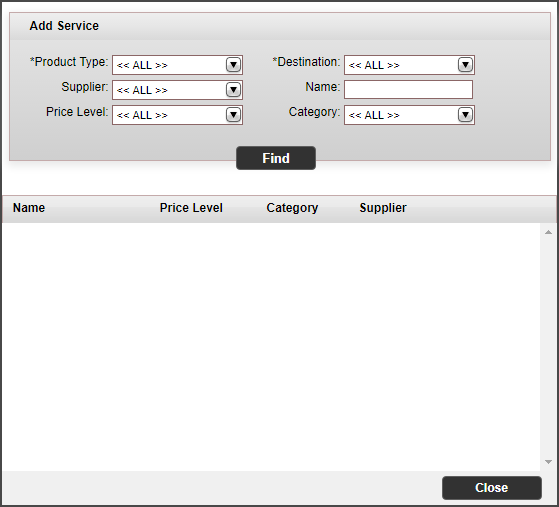Open the Category filter dropdown arrow

[465, 115]
